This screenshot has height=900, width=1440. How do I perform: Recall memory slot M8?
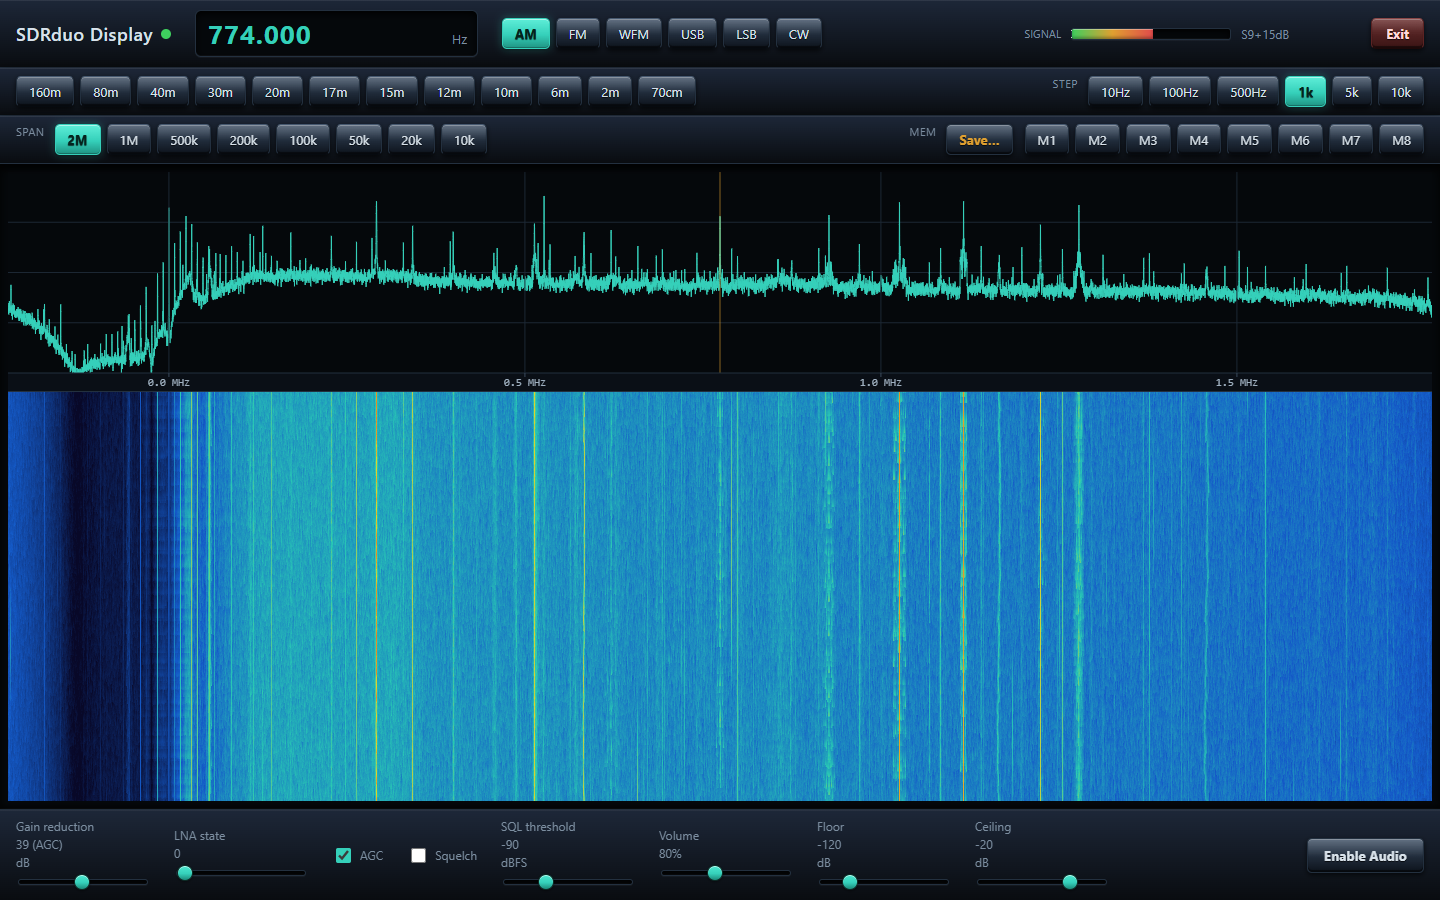point(1402,140)
